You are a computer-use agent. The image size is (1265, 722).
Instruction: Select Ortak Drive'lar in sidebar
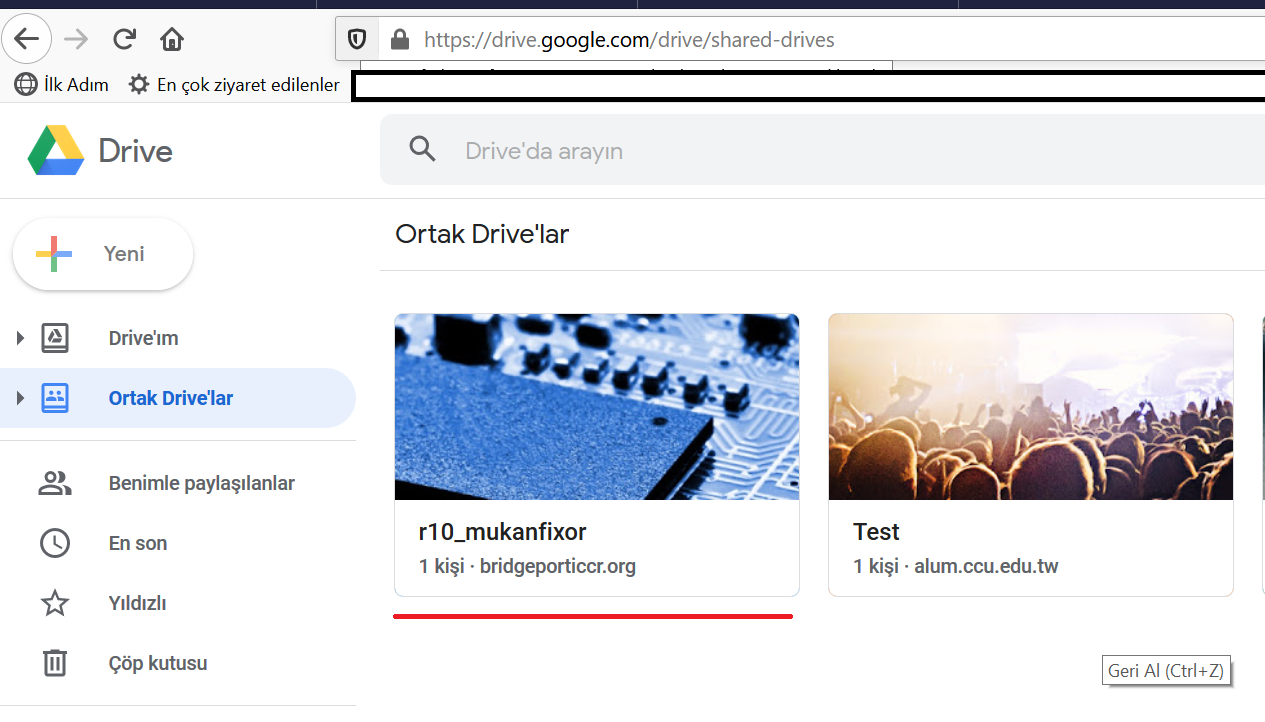click(x=170, y=398)
